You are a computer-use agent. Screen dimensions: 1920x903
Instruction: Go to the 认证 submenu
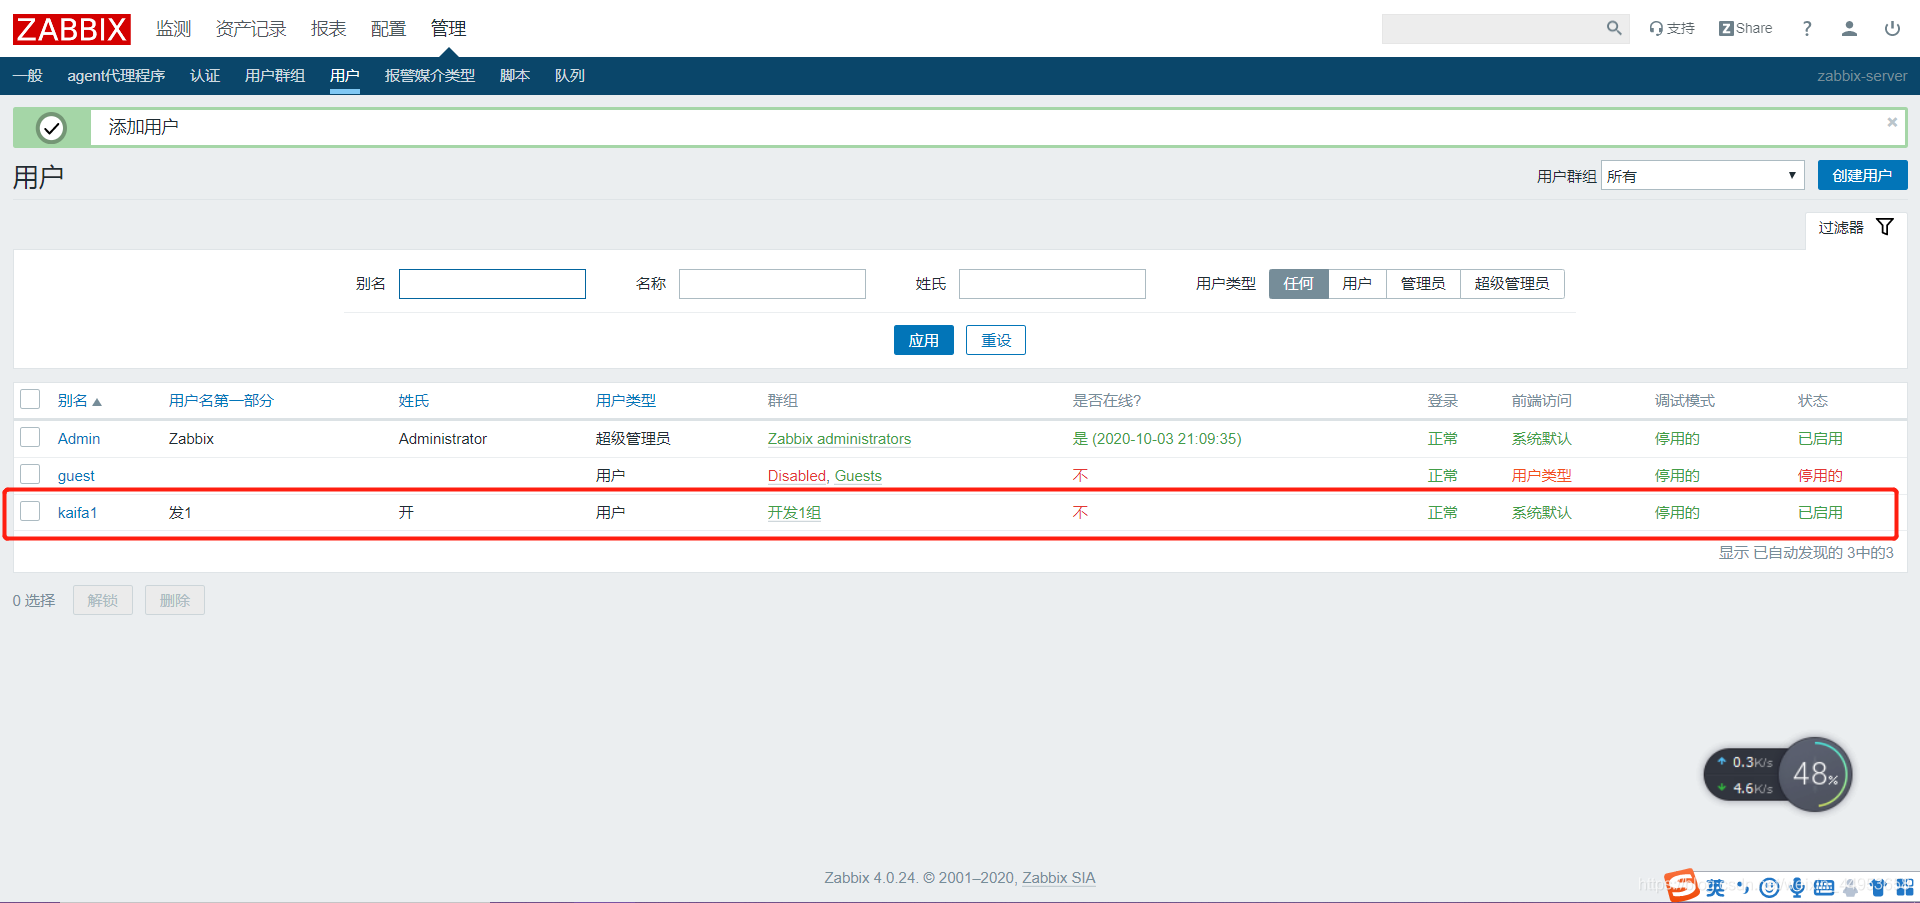pyautogui.click(x=205, y=76)
